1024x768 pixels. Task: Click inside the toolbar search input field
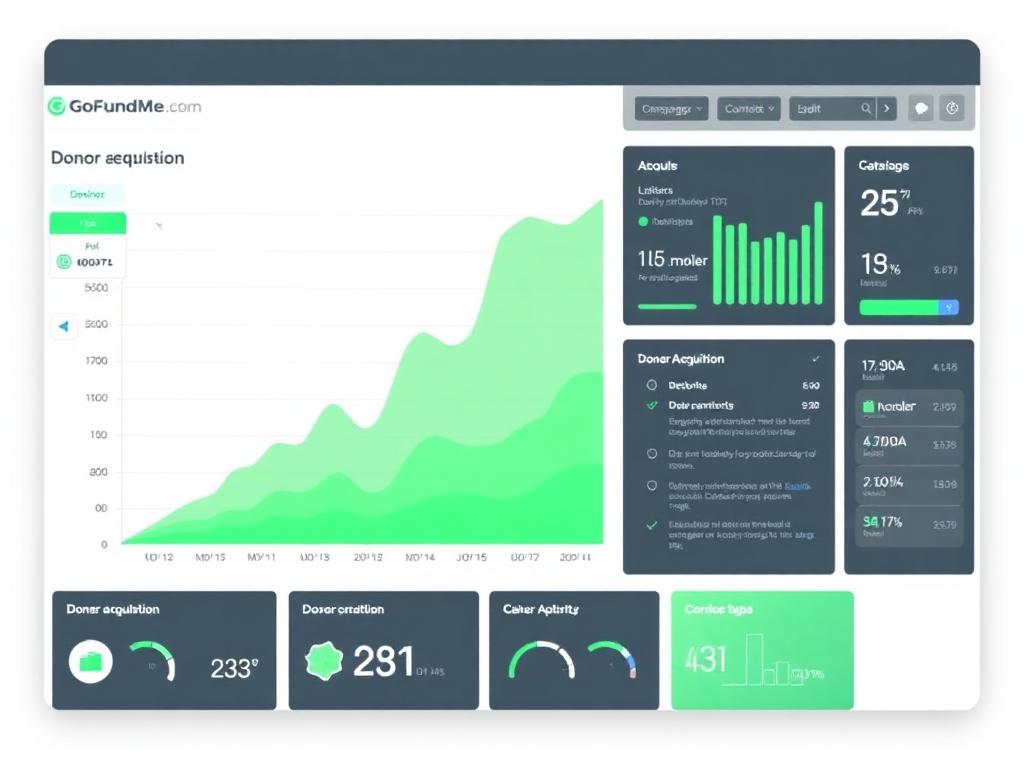[x=825, y=108]
